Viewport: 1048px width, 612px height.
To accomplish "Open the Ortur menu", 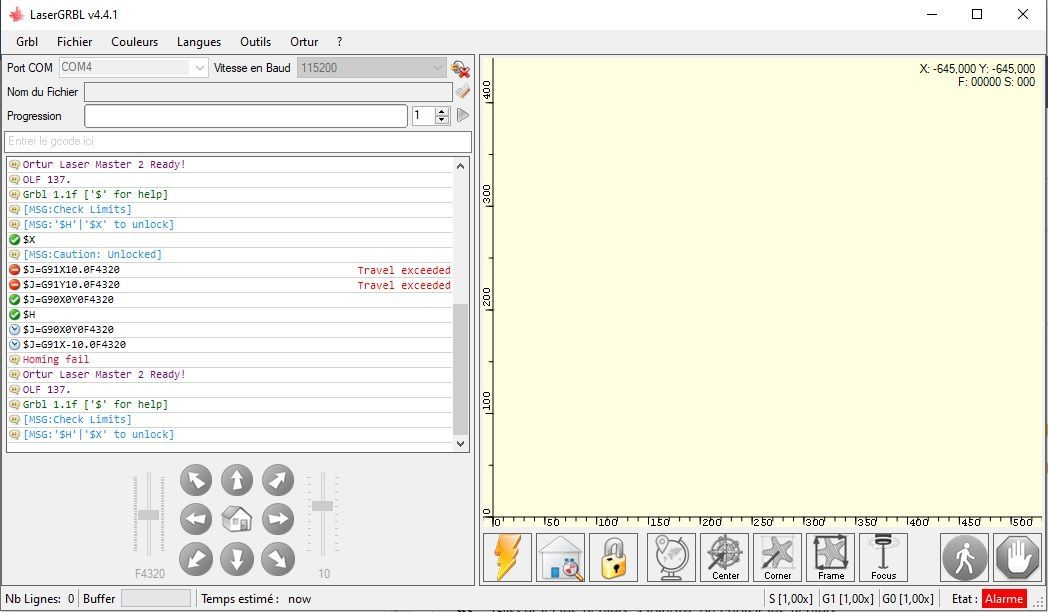I will pyautogui.click(x=304, y=41).
